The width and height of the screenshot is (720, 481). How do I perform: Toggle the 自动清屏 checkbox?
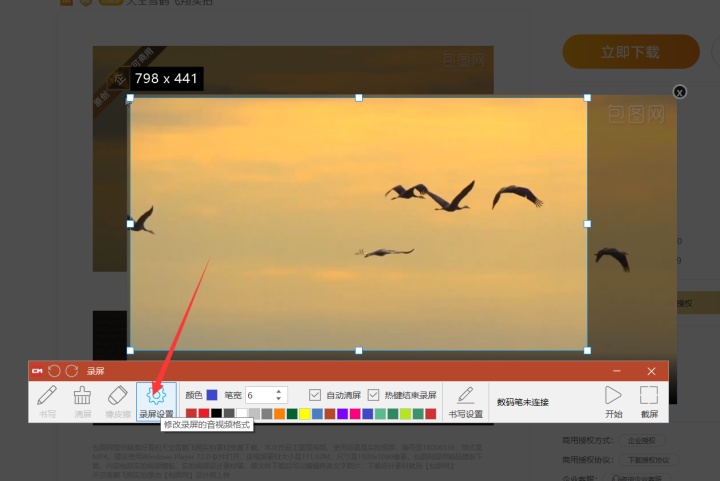(x=315, y=395)
